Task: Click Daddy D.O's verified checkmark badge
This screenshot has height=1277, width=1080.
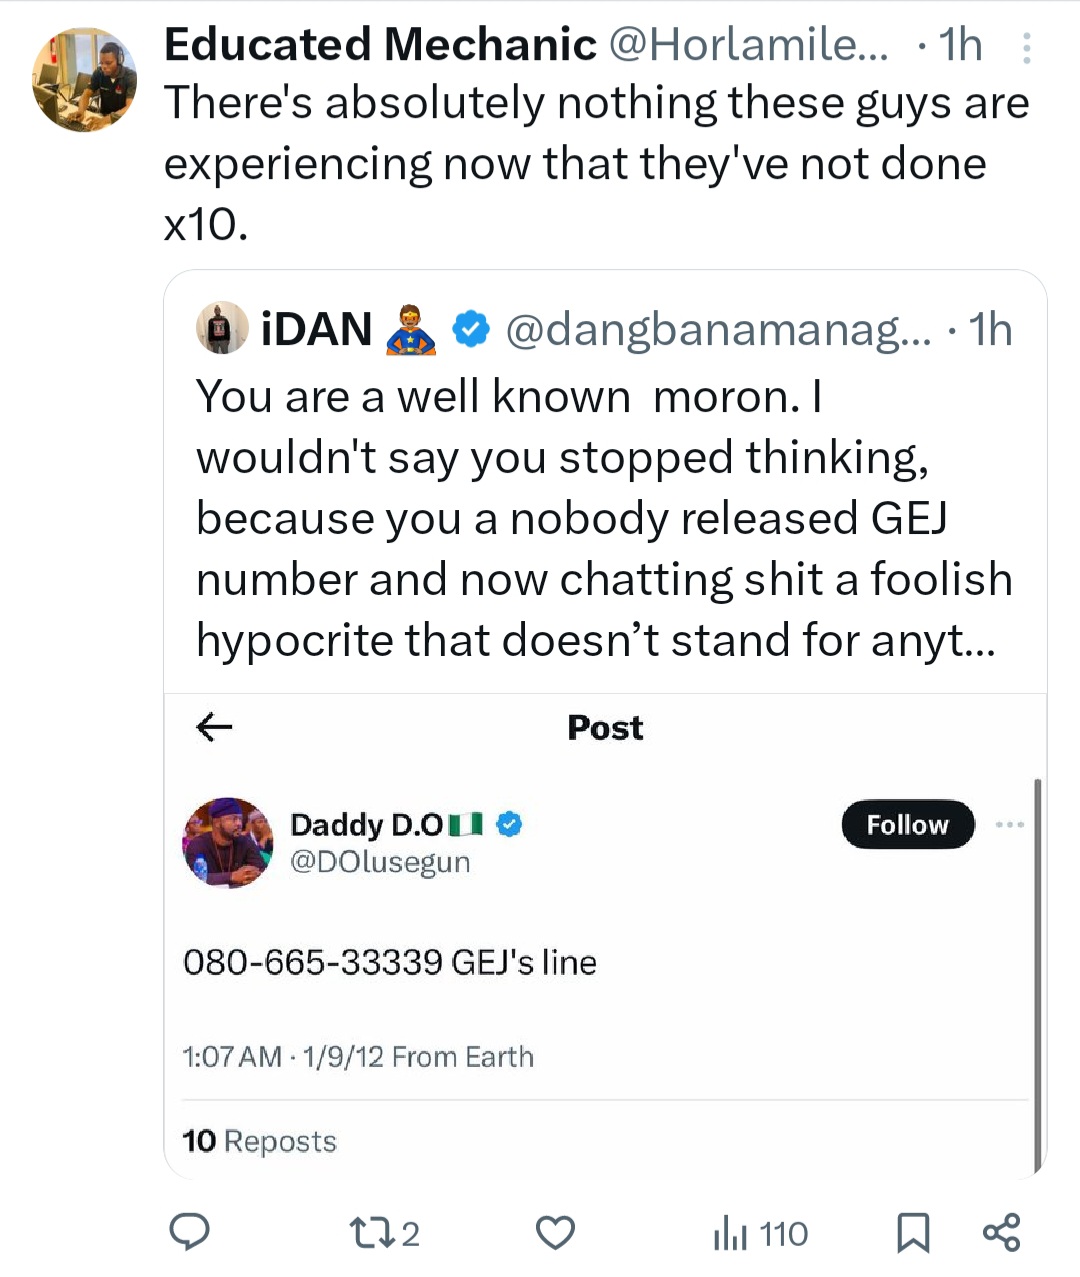Action: tap(510, 824)
